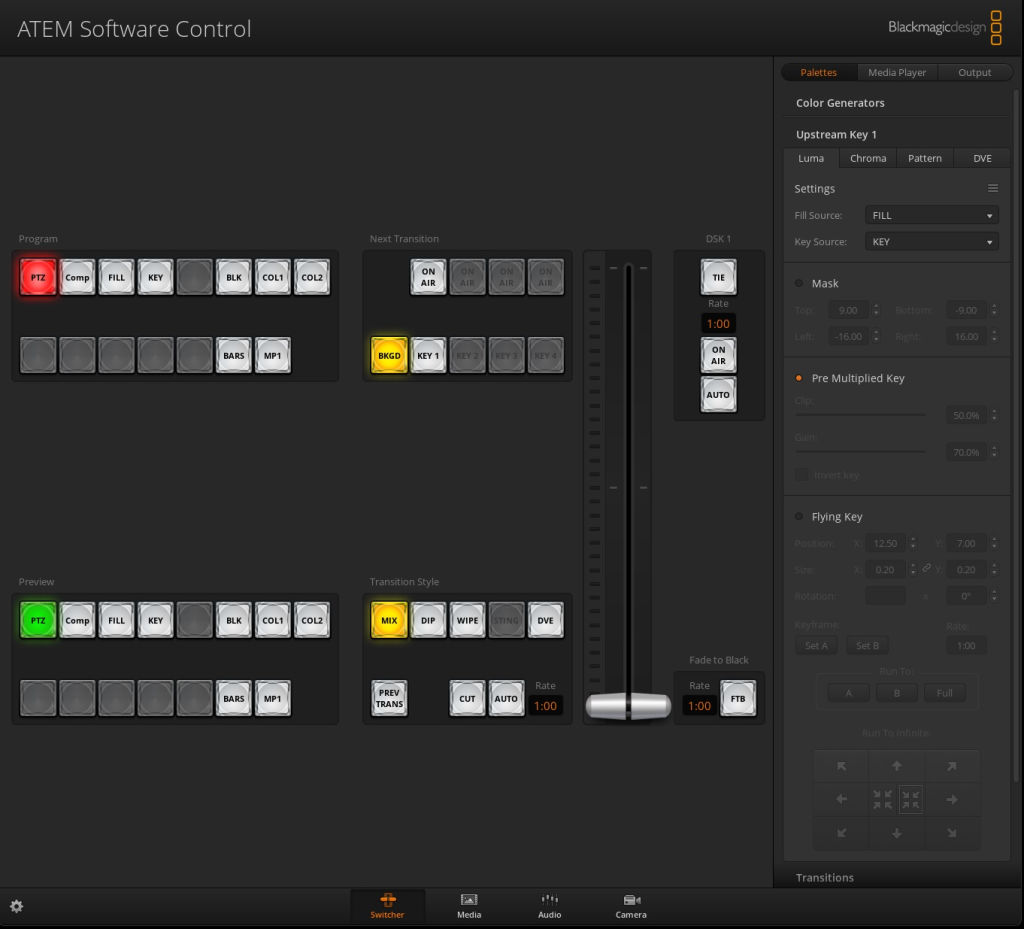The height and width of the screenshot is (929, 1024).
Task: Open the settings gear icon
Action: click(16, 906)
